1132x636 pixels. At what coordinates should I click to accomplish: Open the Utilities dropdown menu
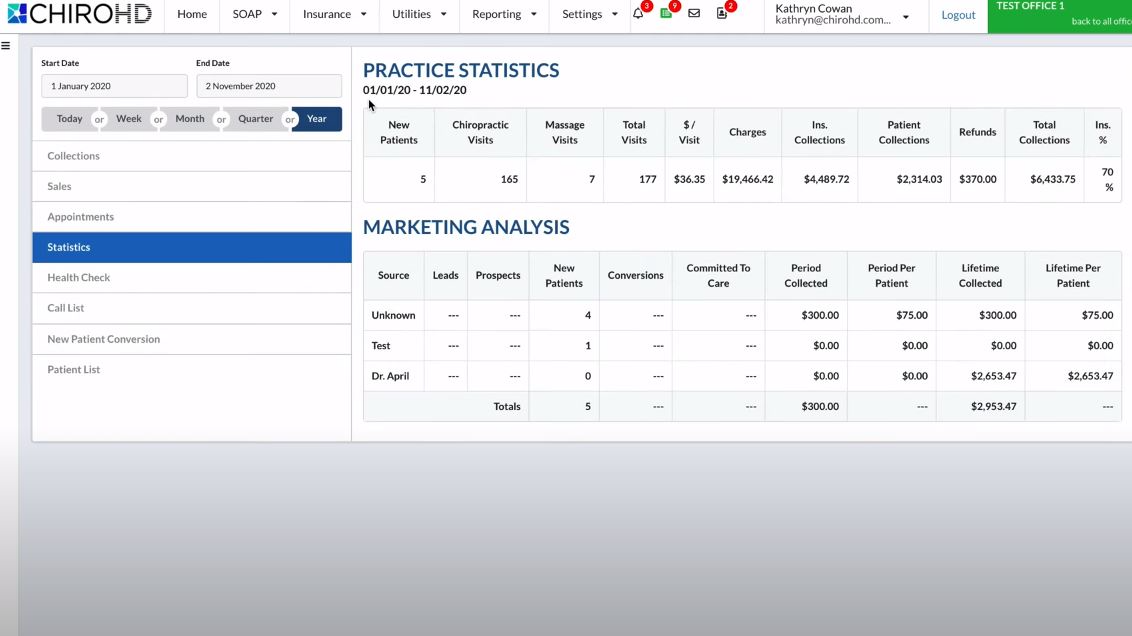(x=419, y=14)
